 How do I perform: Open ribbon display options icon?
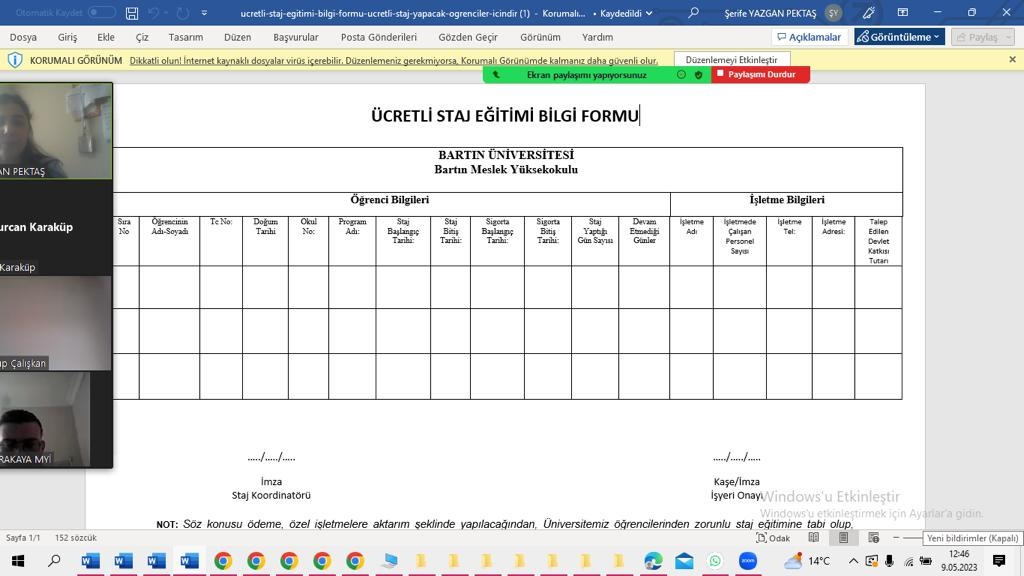tap(903, 12)
